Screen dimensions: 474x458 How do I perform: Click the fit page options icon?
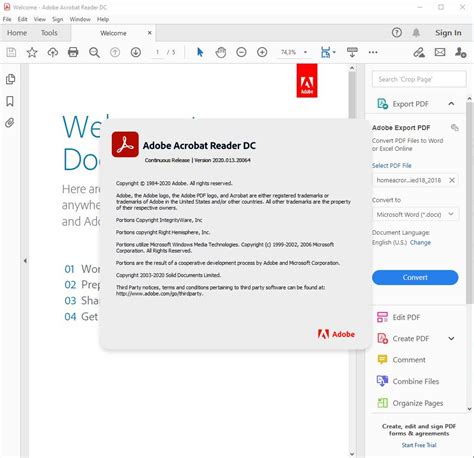(325, 52)
